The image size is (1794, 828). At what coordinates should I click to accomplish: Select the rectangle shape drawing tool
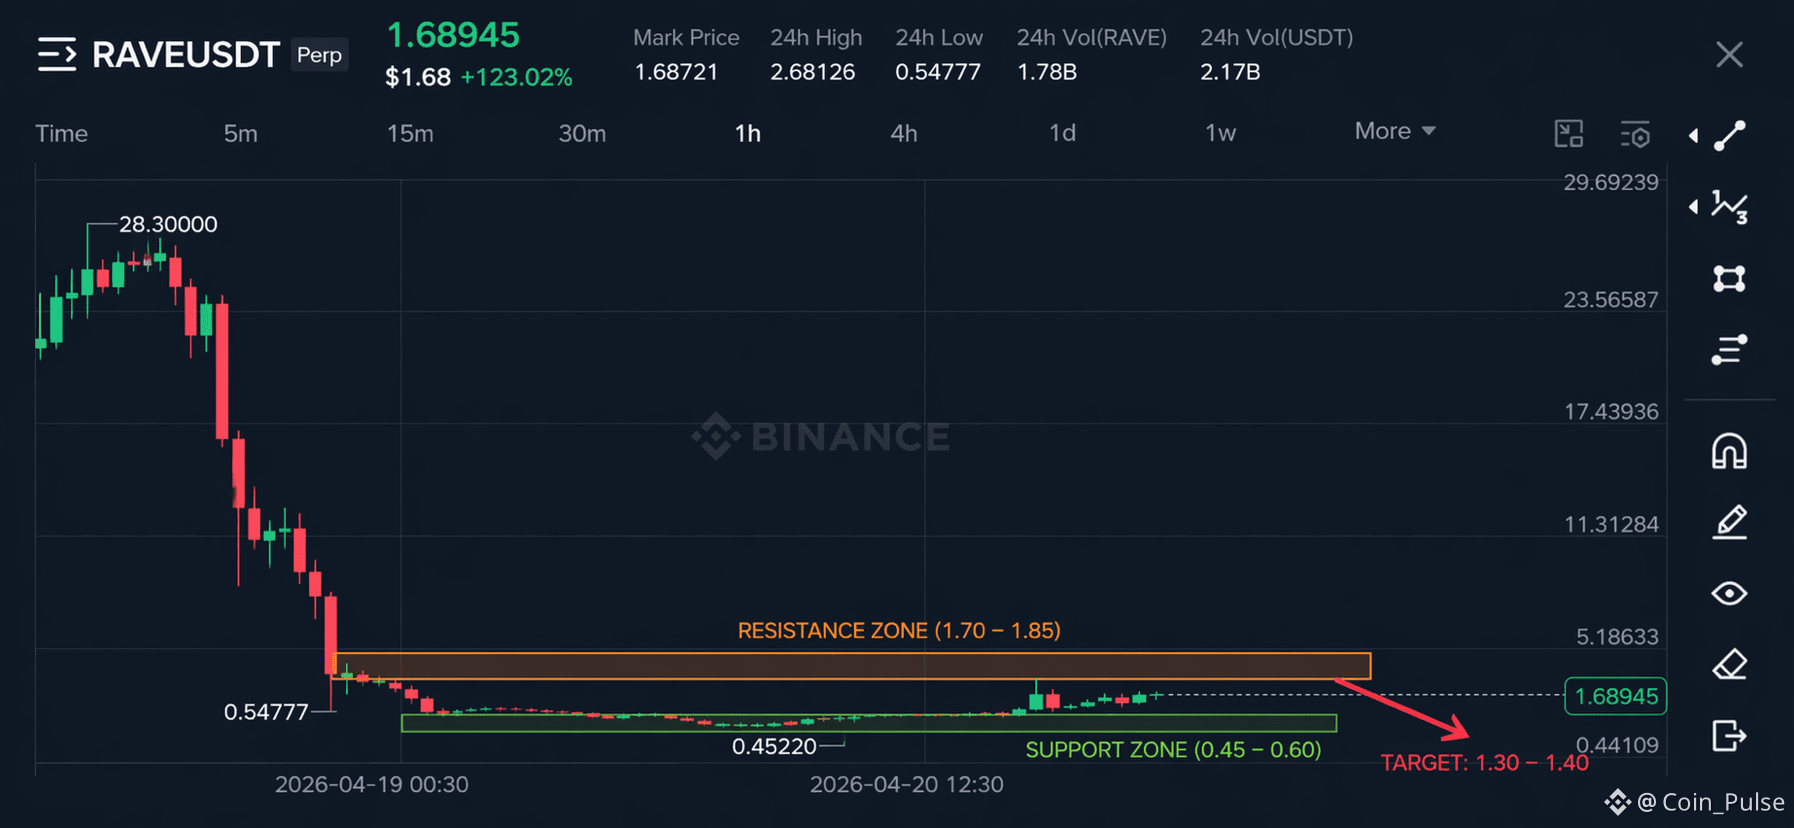click(1729, 278)
